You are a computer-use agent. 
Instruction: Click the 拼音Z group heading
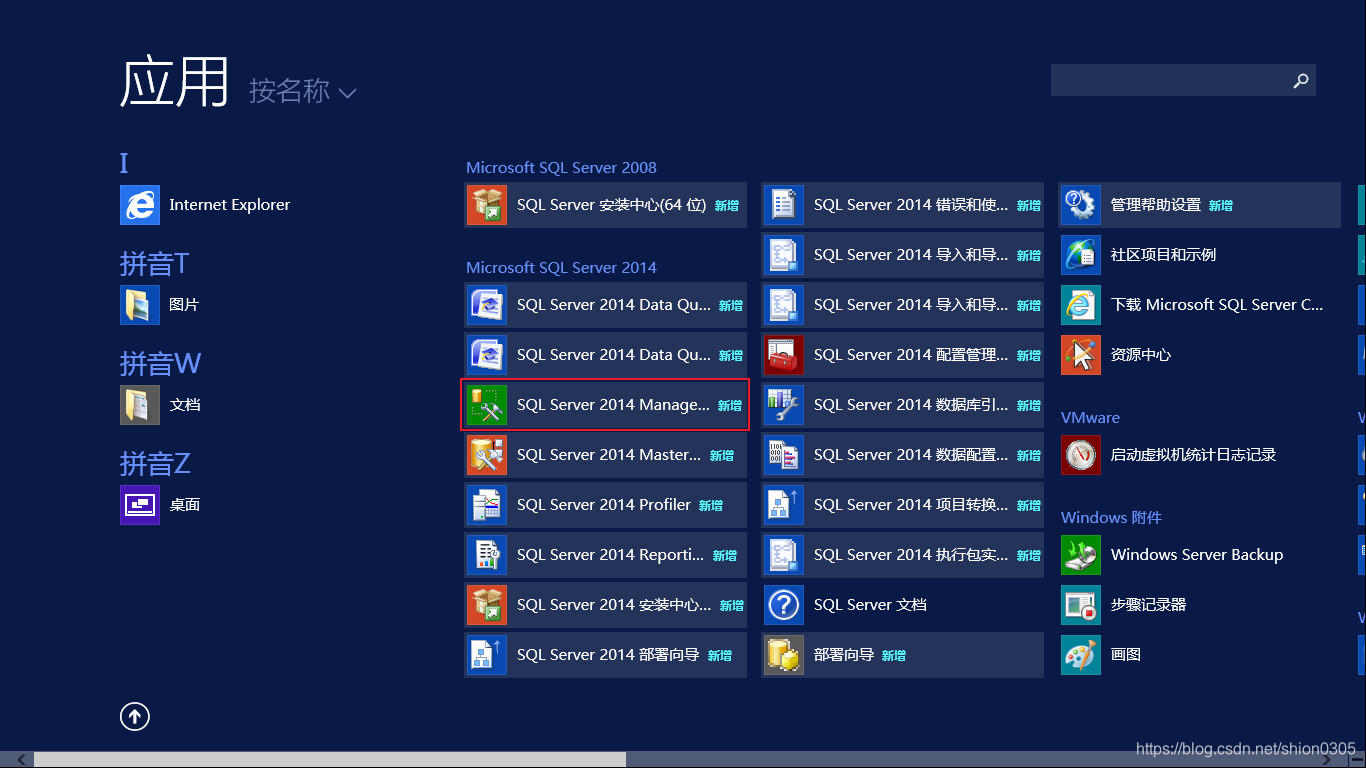pyautogui.click(x=155, y=463)
